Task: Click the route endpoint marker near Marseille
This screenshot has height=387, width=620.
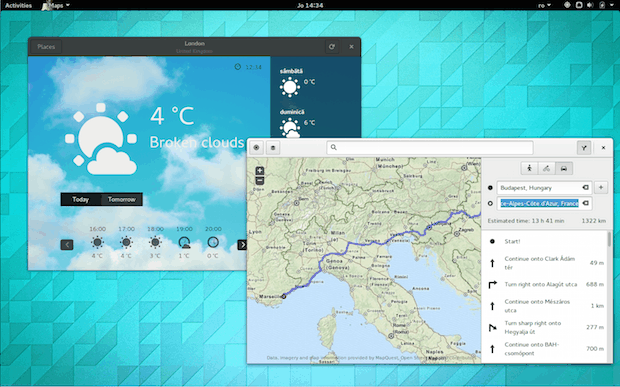Action: [x=284, y=296]
